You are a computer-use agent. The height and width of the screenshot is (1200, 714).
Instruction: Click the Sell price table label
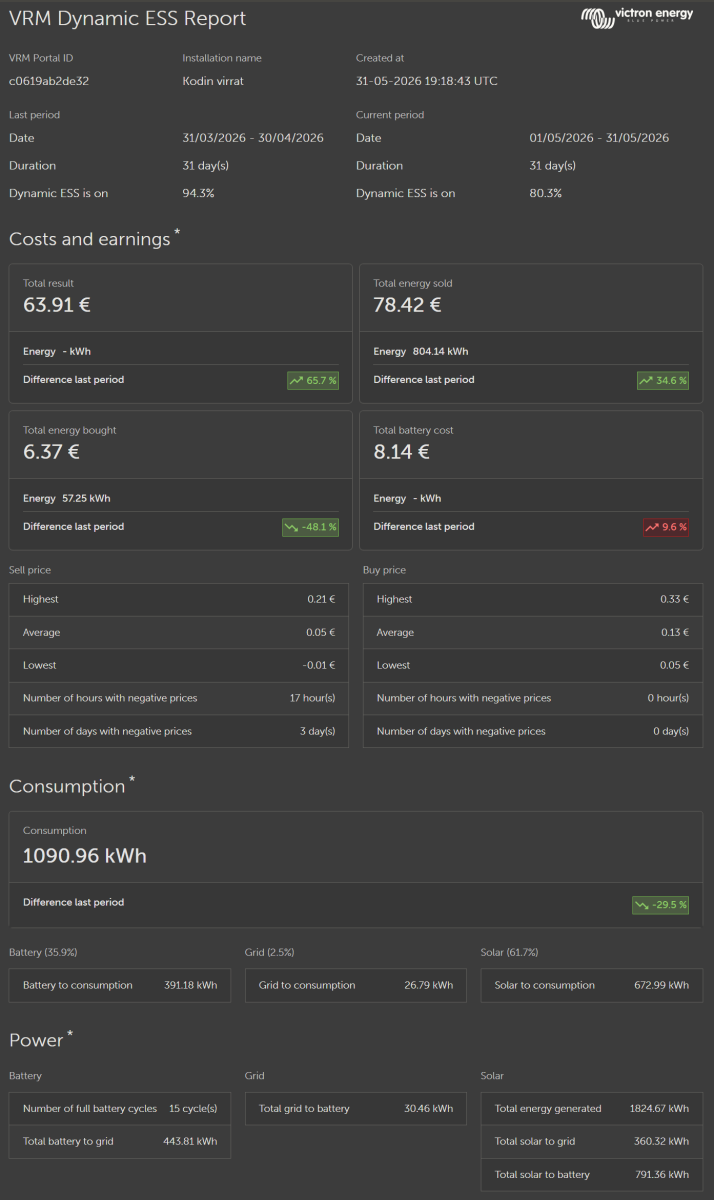point(30,570)
